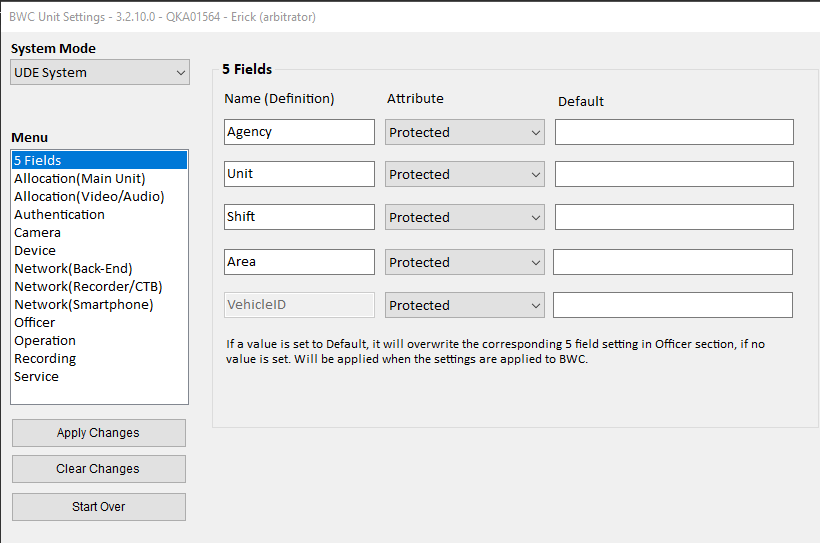Click the Clear Changes button

point(99,469)
